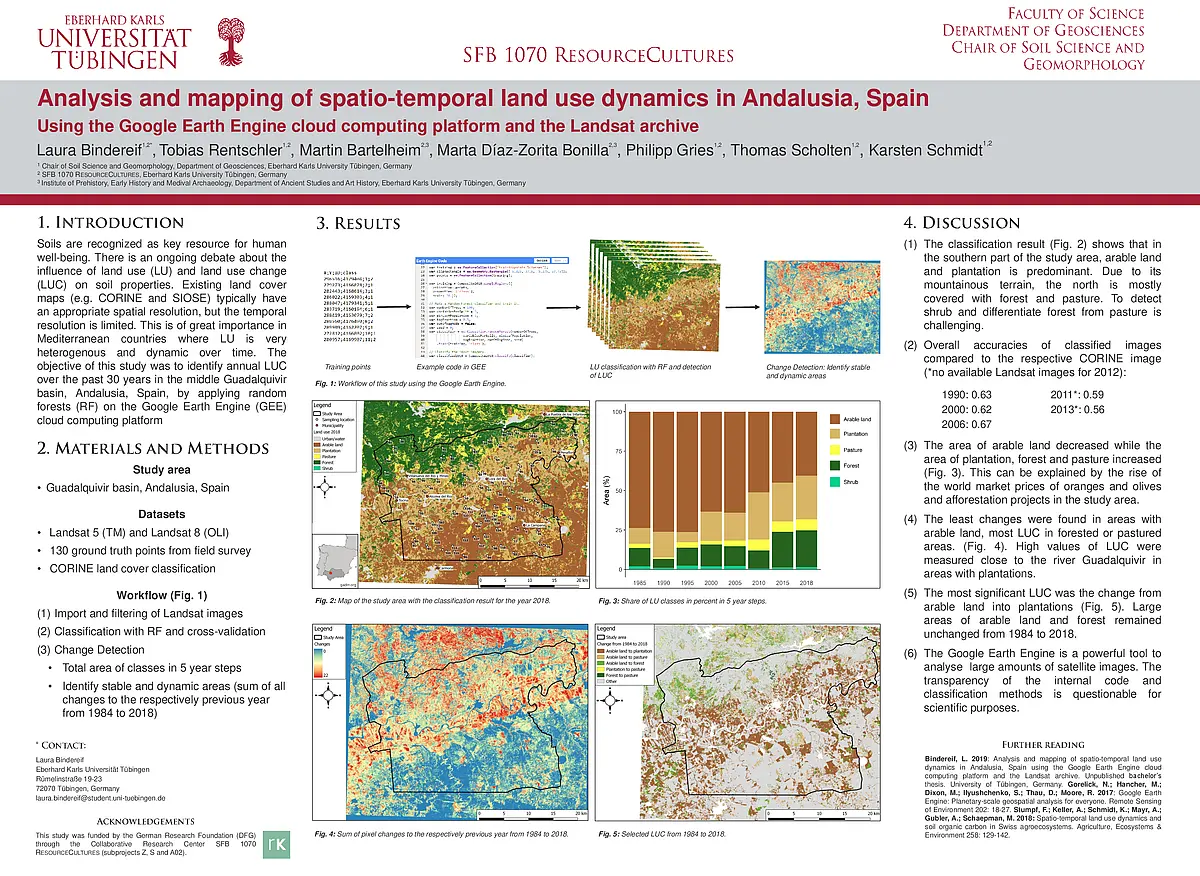Click the laura.bindereif@student.uni-tuebingen.de email address

[x=99, y=800]
